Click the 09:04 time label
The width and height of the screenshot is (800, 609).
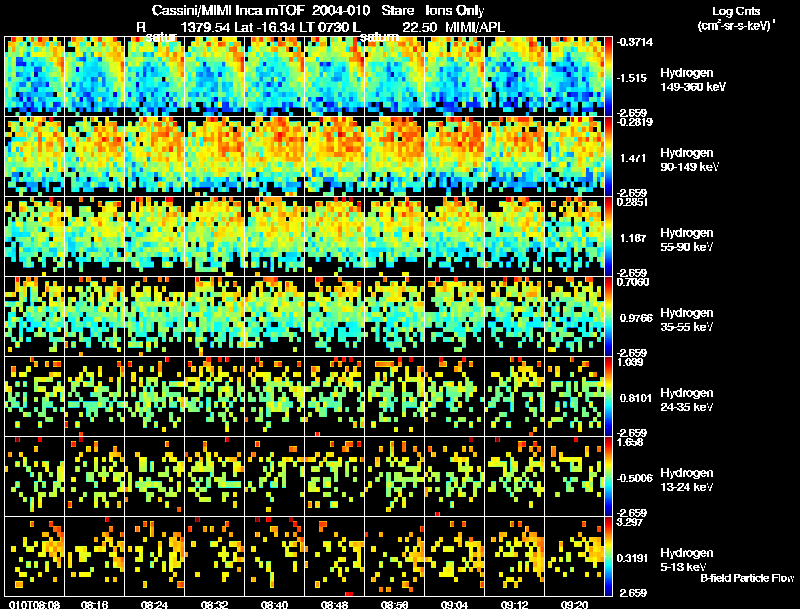click(x=454, y=604)
